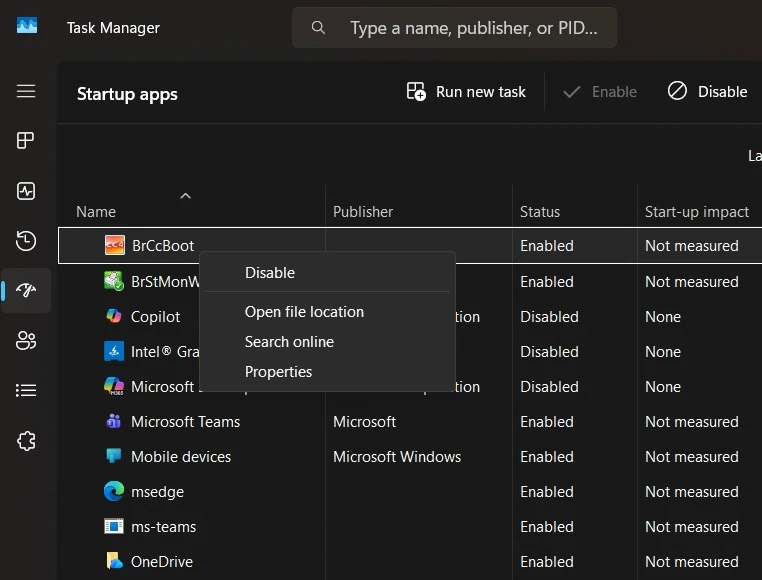Click the Enable toolbar button
Image resolution: width=762 pixels, height=580 pixels.
tap(600, 91)
